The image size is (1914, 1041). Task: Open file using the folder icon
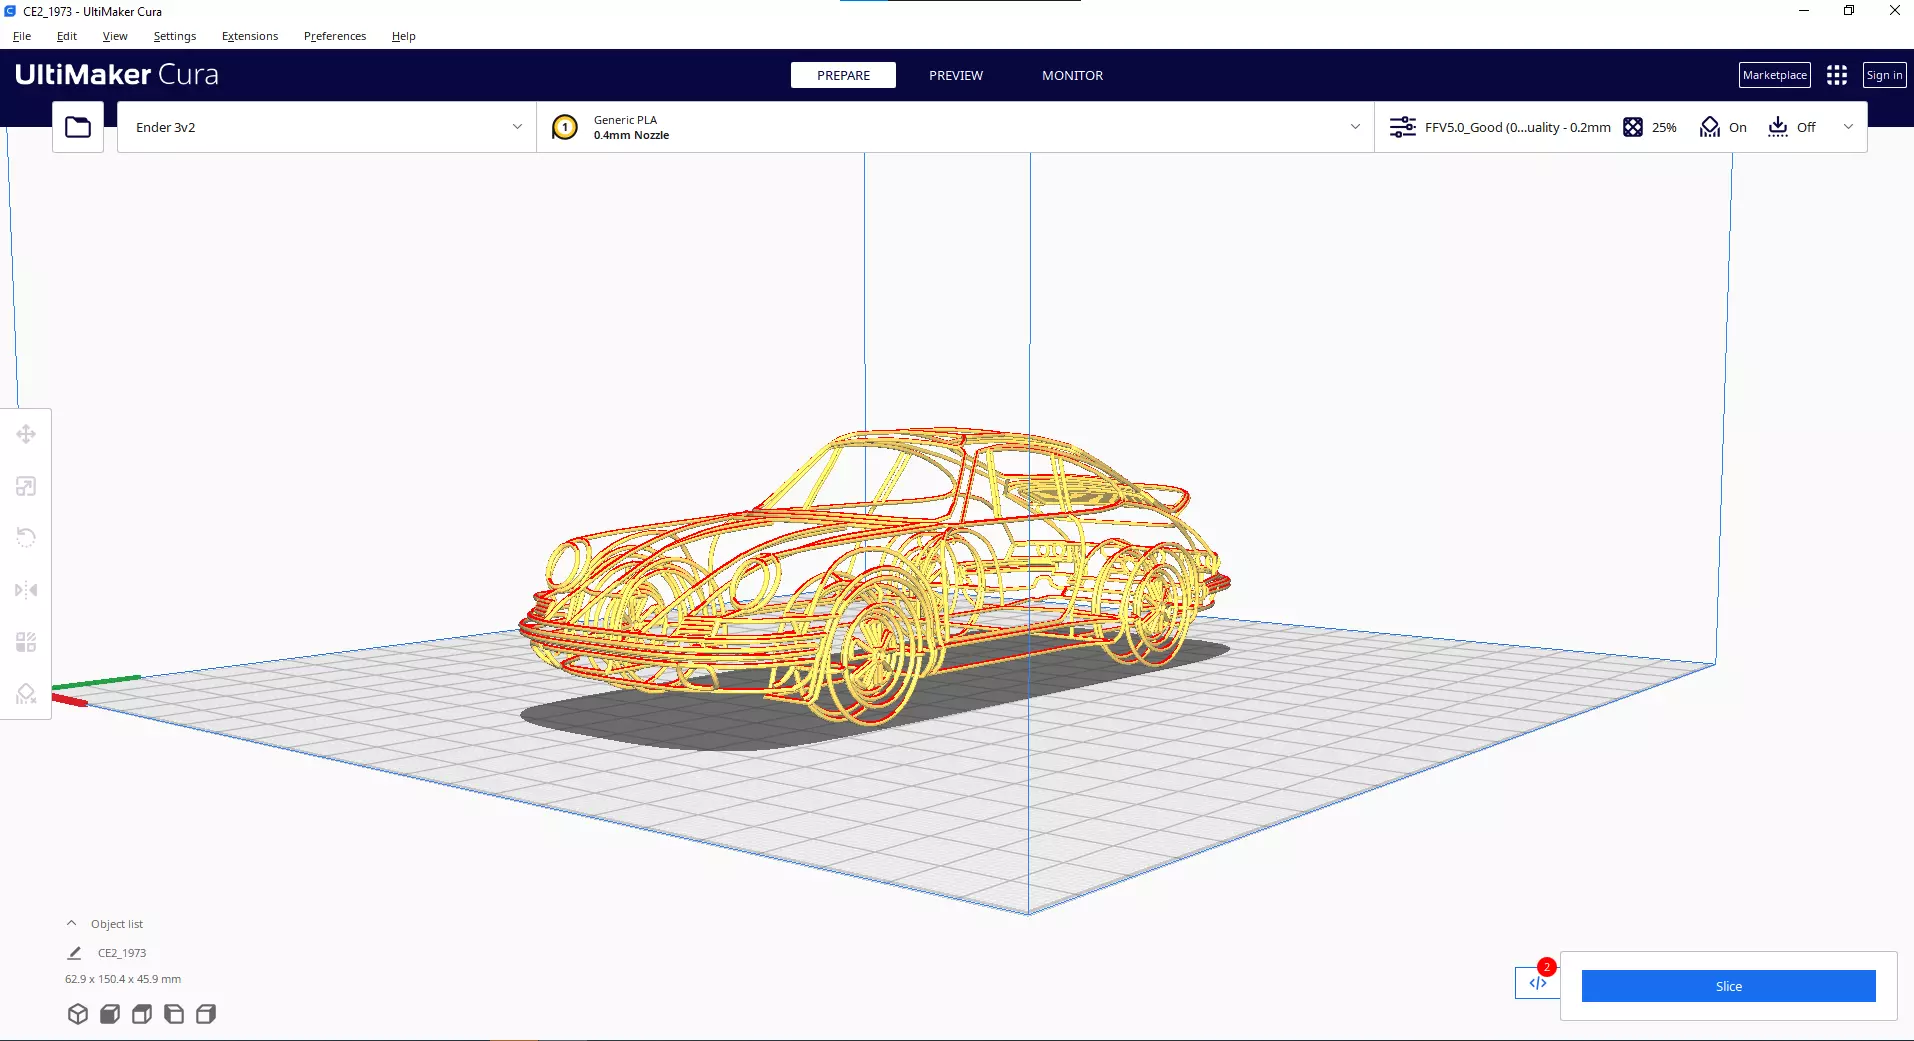pos(78,127)
